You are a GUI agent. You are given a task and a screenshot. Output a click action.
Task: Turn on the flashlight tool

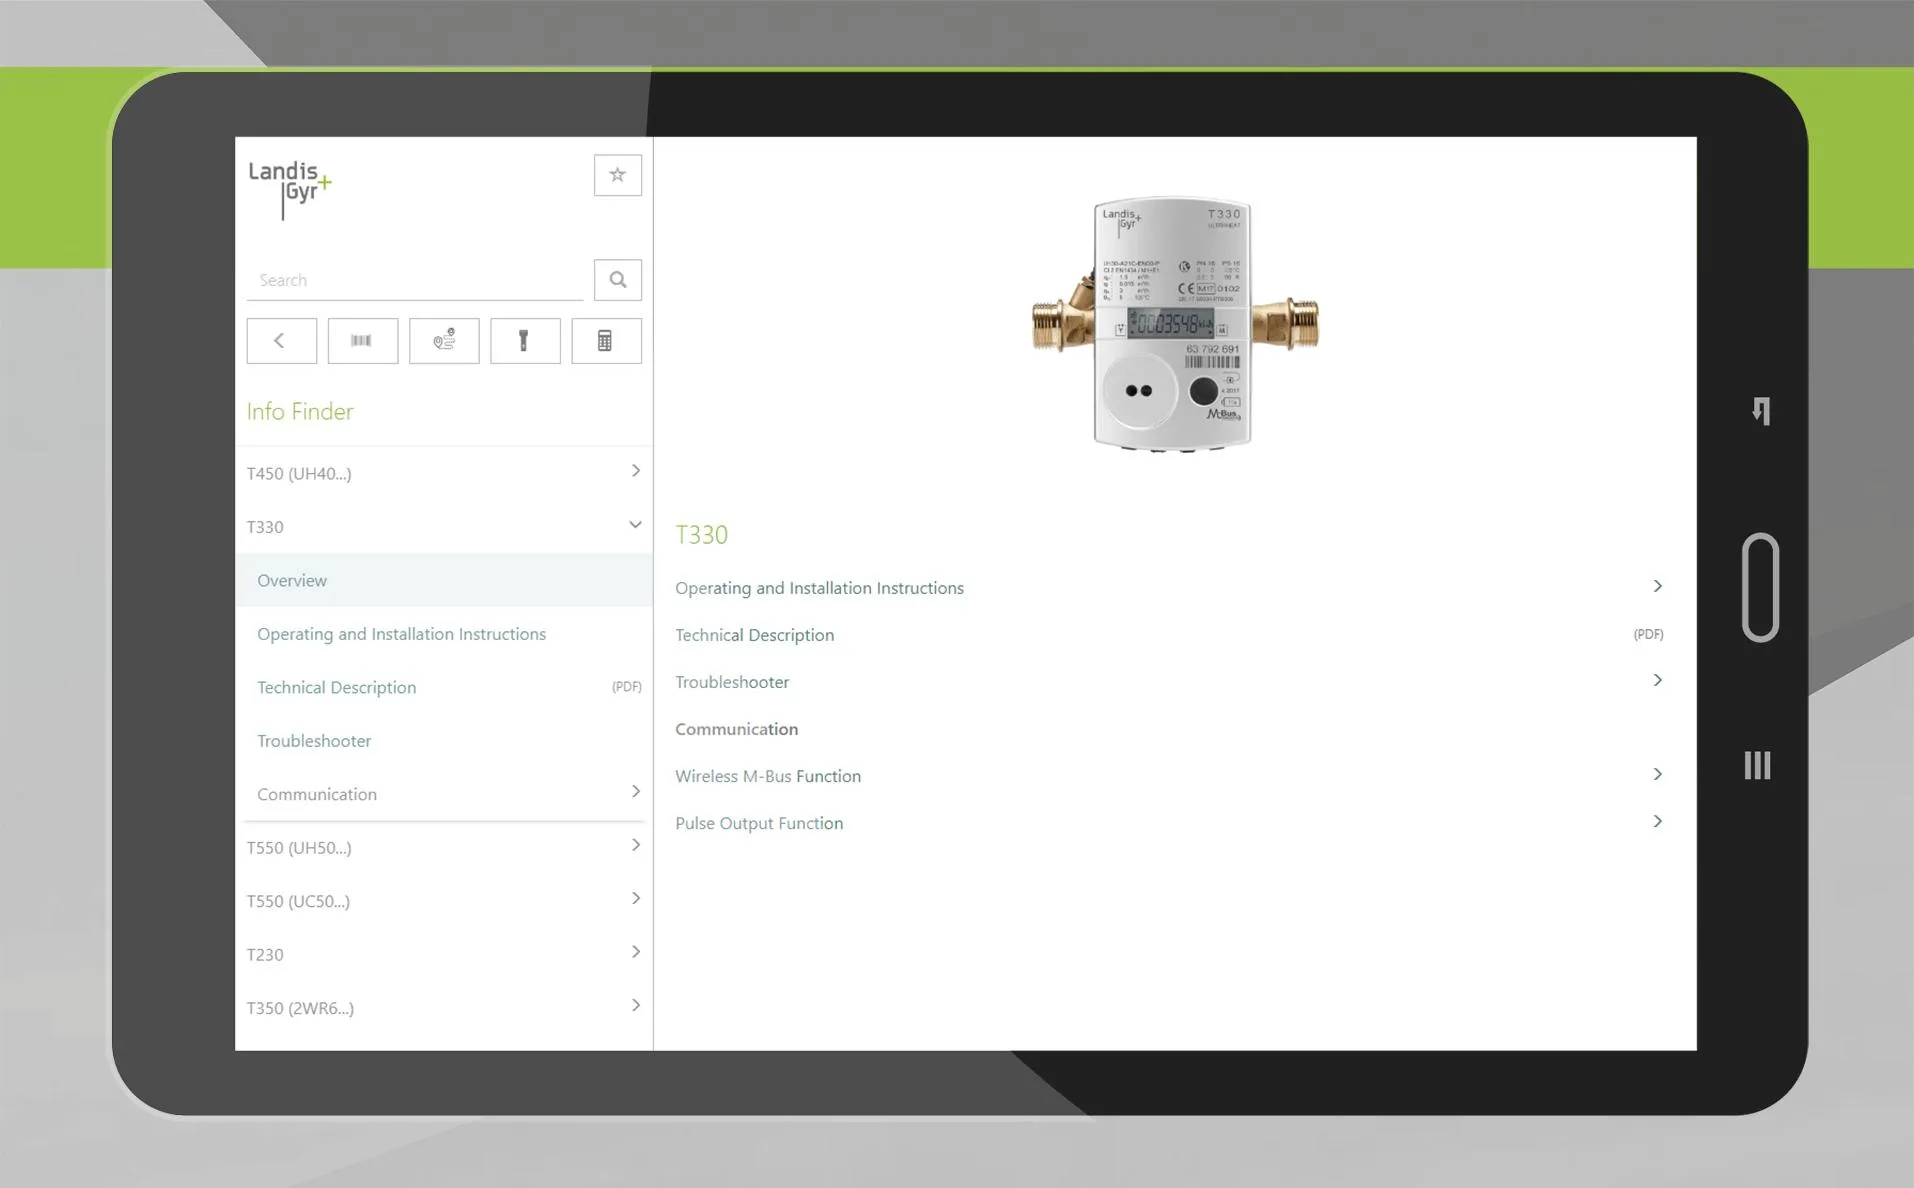pos(525,341)
